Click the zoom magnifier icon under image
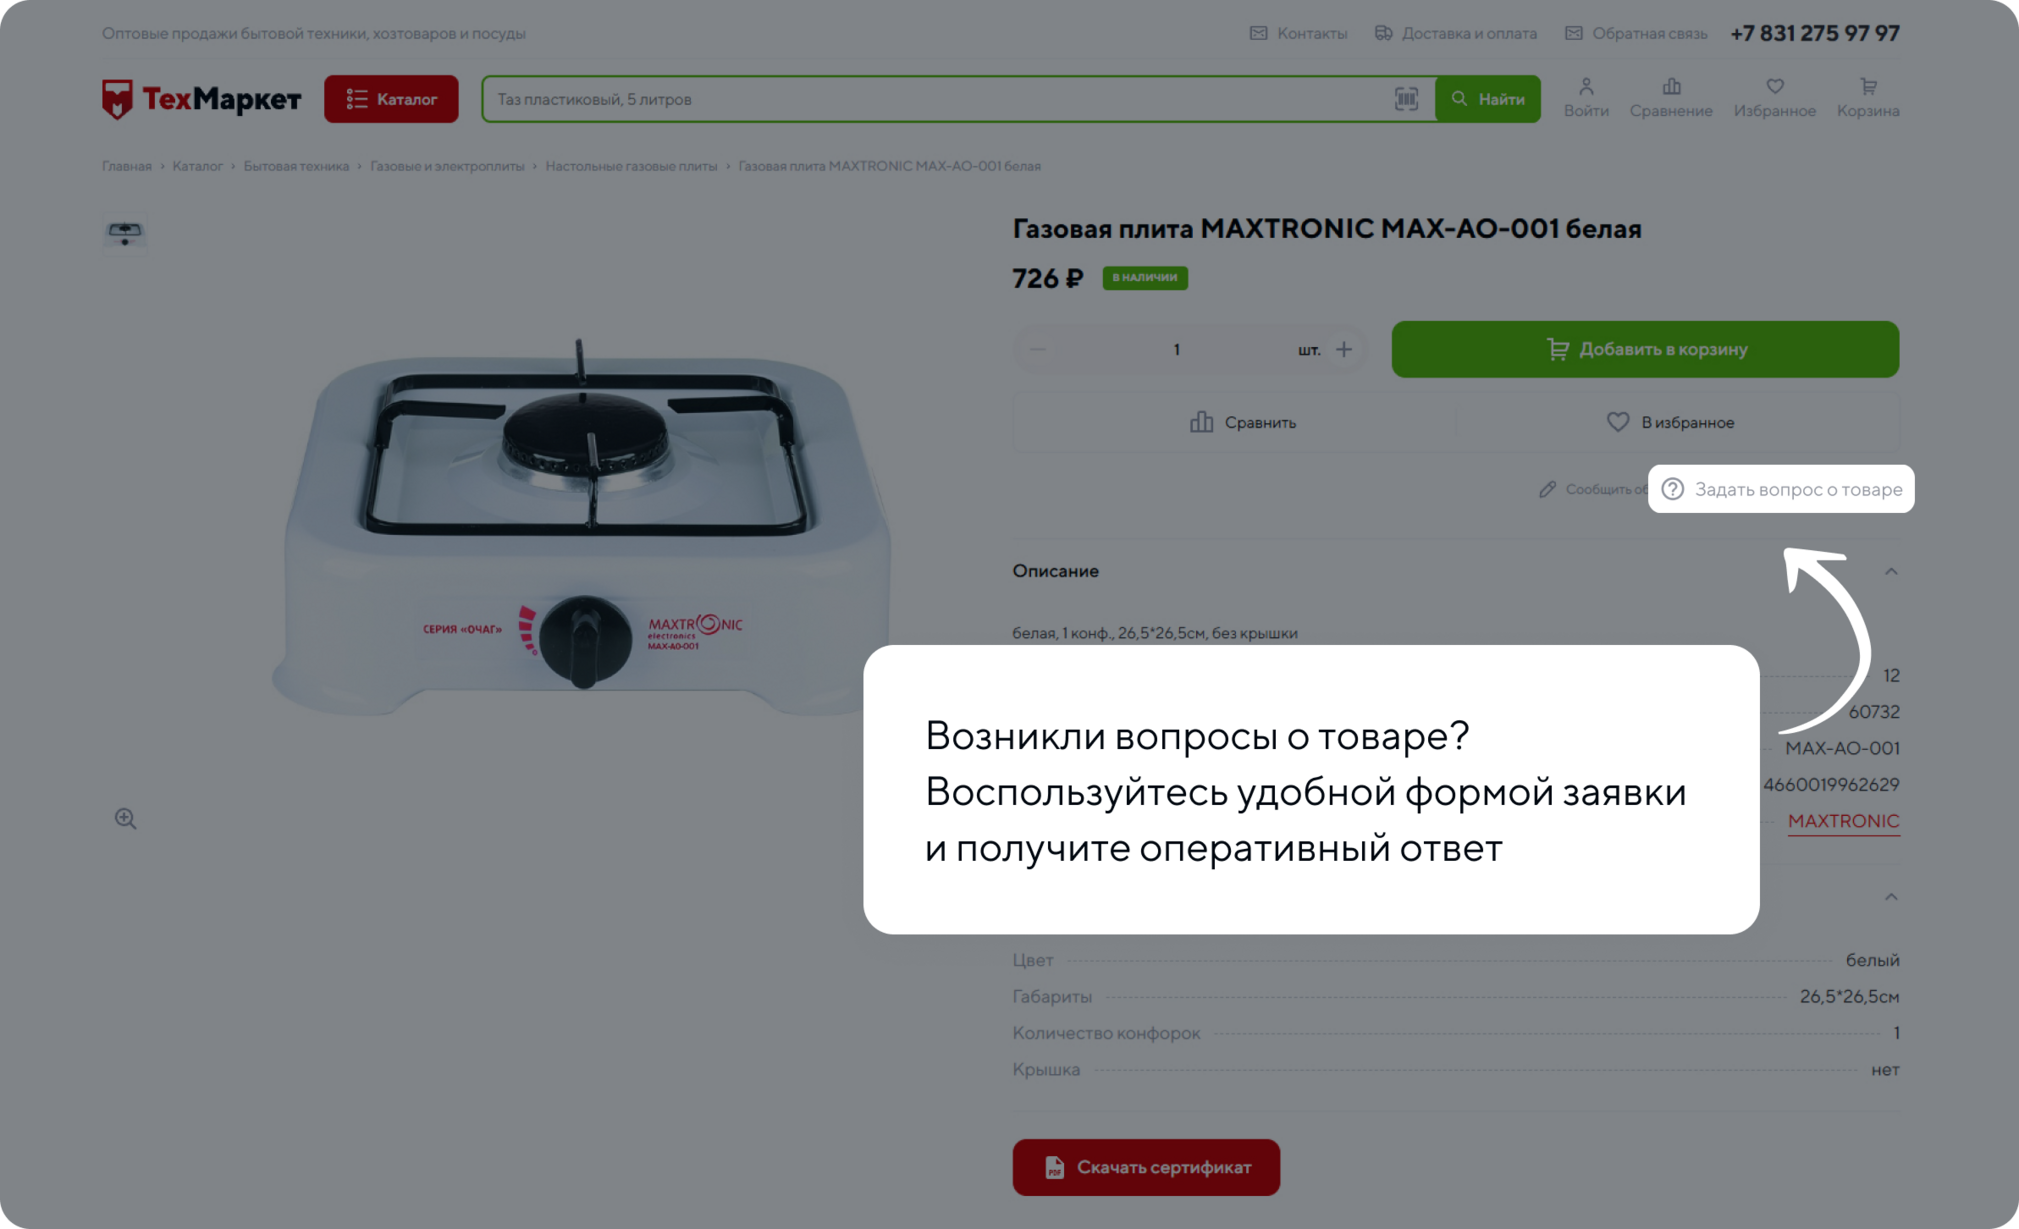Screen dimensions: 2019x1229 [125, 819]
